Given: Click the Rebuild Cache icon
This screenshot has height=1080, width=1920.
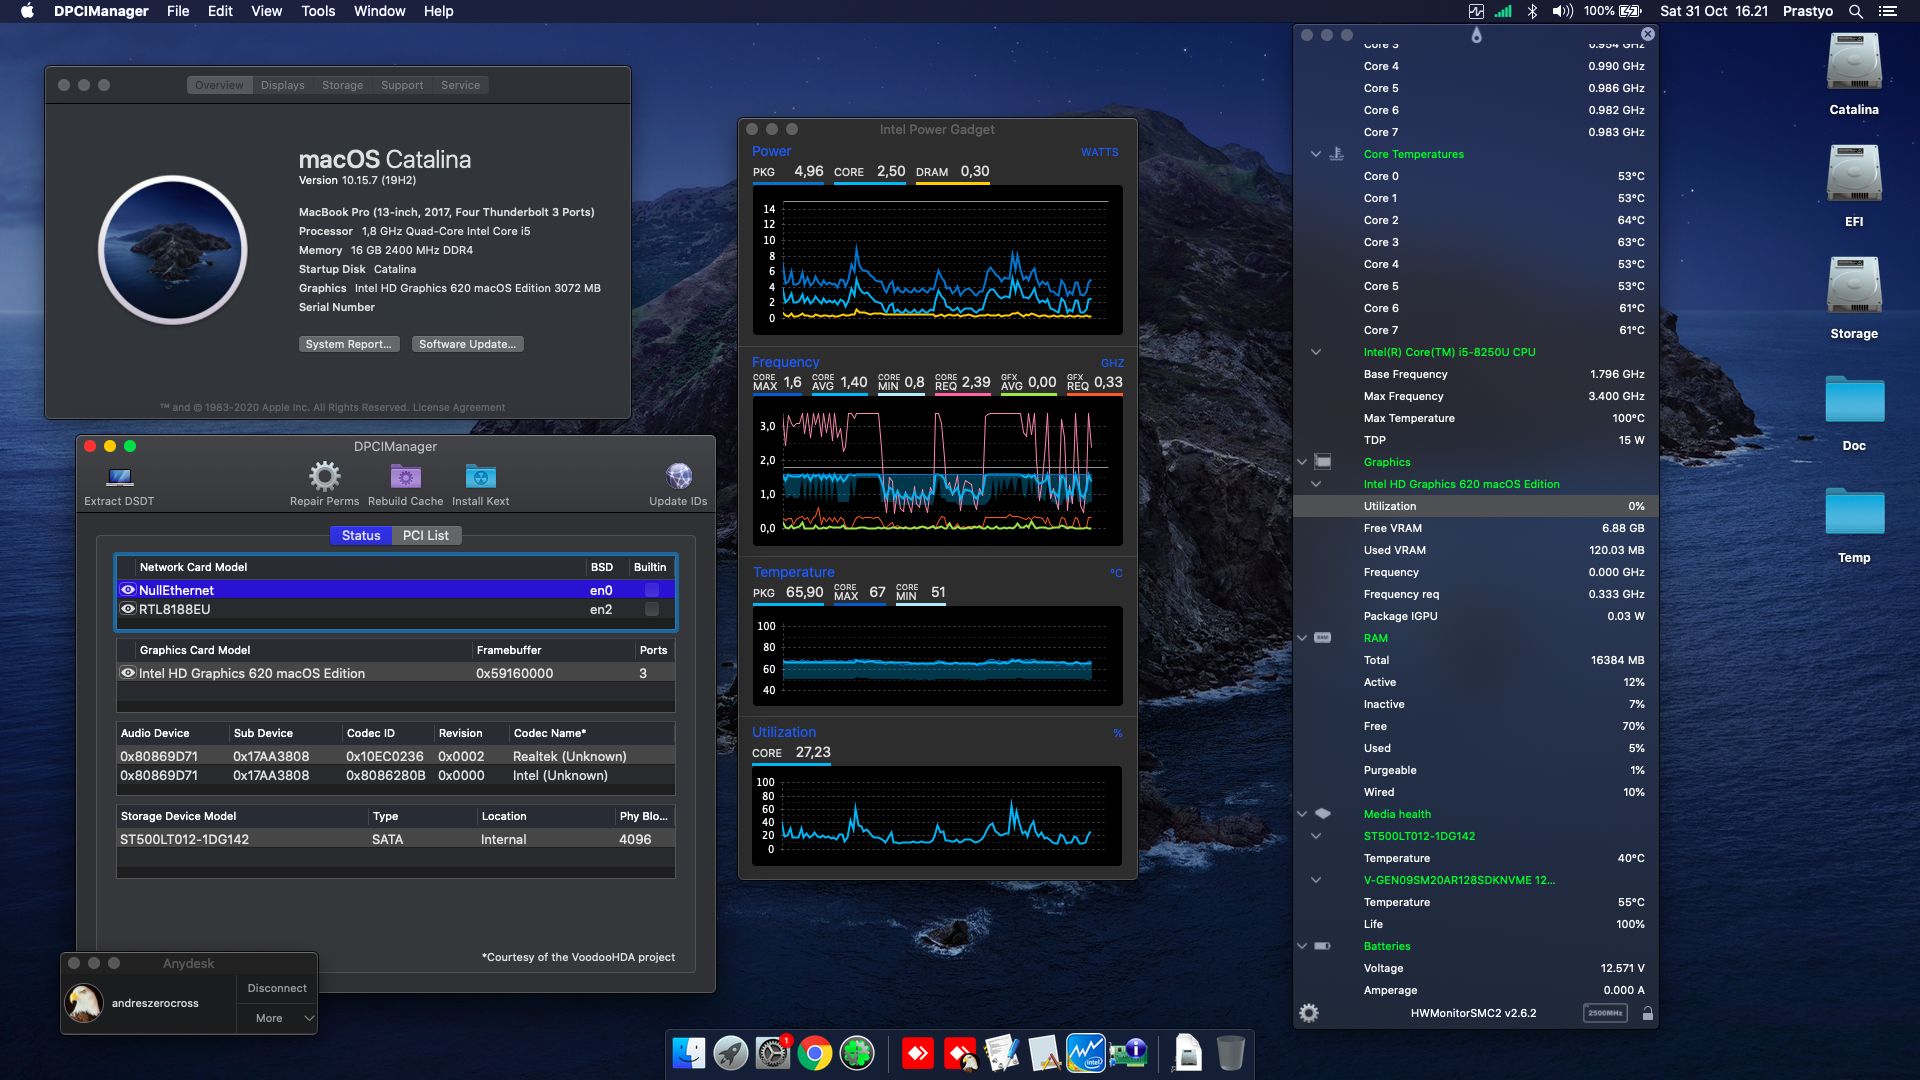Looking at the screenshot, I should [x=405, y=478].
